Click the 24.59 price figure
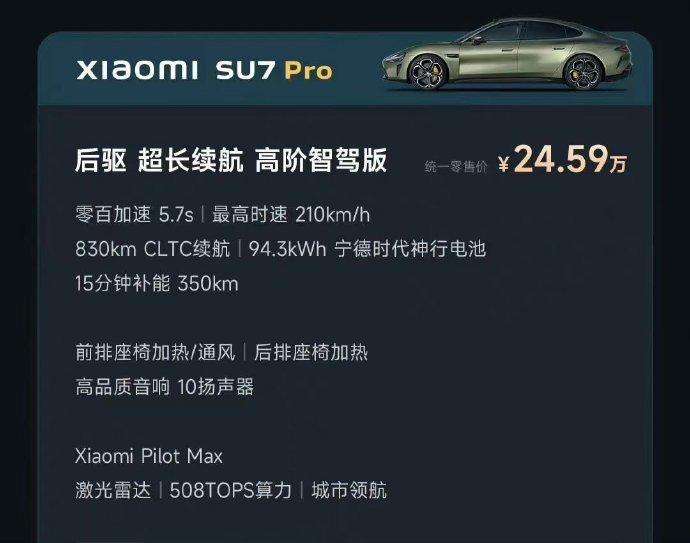690x543 pixels. click(561, 159)
